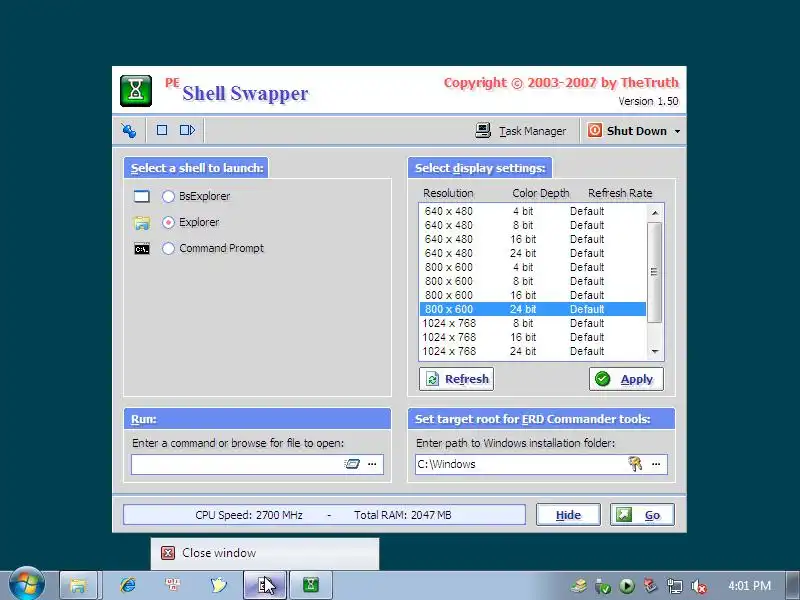Click the display list scroll up arrow

coord(655,212)
